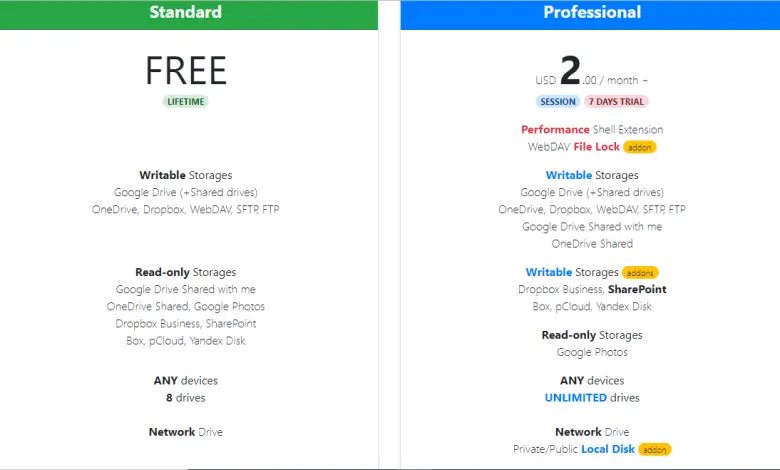Click Google Photos in Professional plan

pos(592,352)
